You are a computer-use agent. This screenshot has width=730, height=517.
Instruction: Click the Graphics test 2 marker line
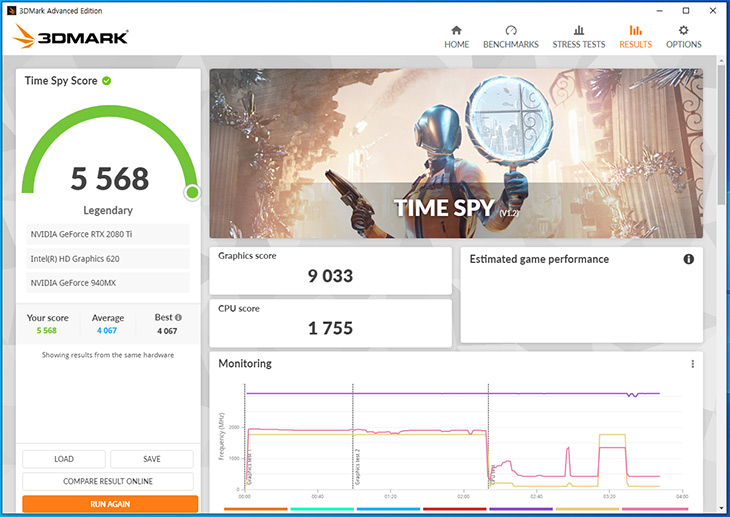(353, 436)
